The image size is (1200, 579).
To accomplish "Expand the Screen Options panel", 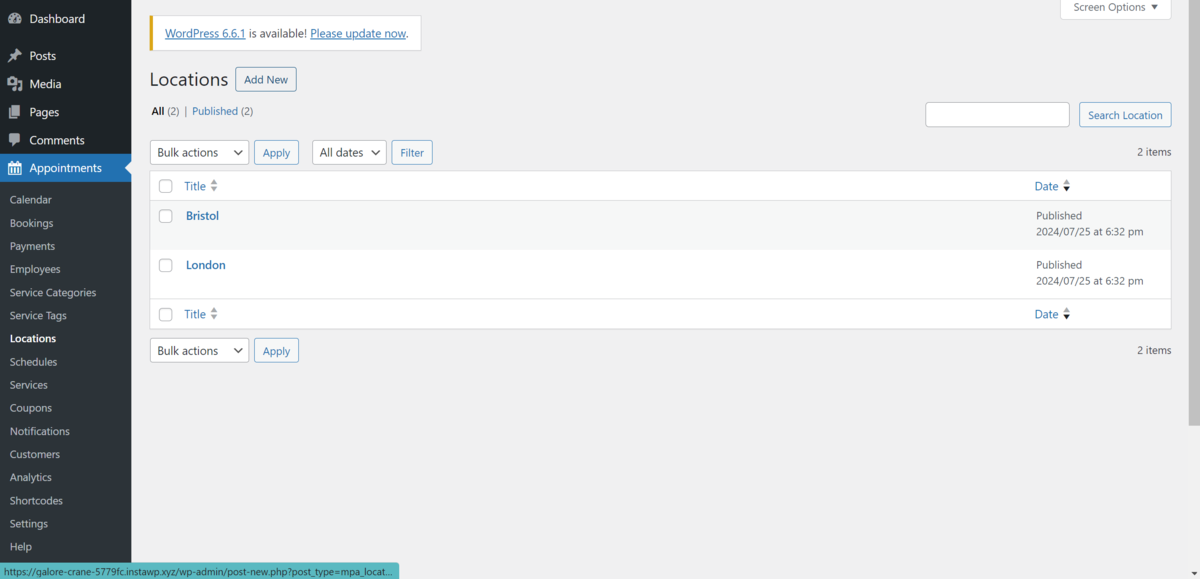I will [x=1115, y=8].
